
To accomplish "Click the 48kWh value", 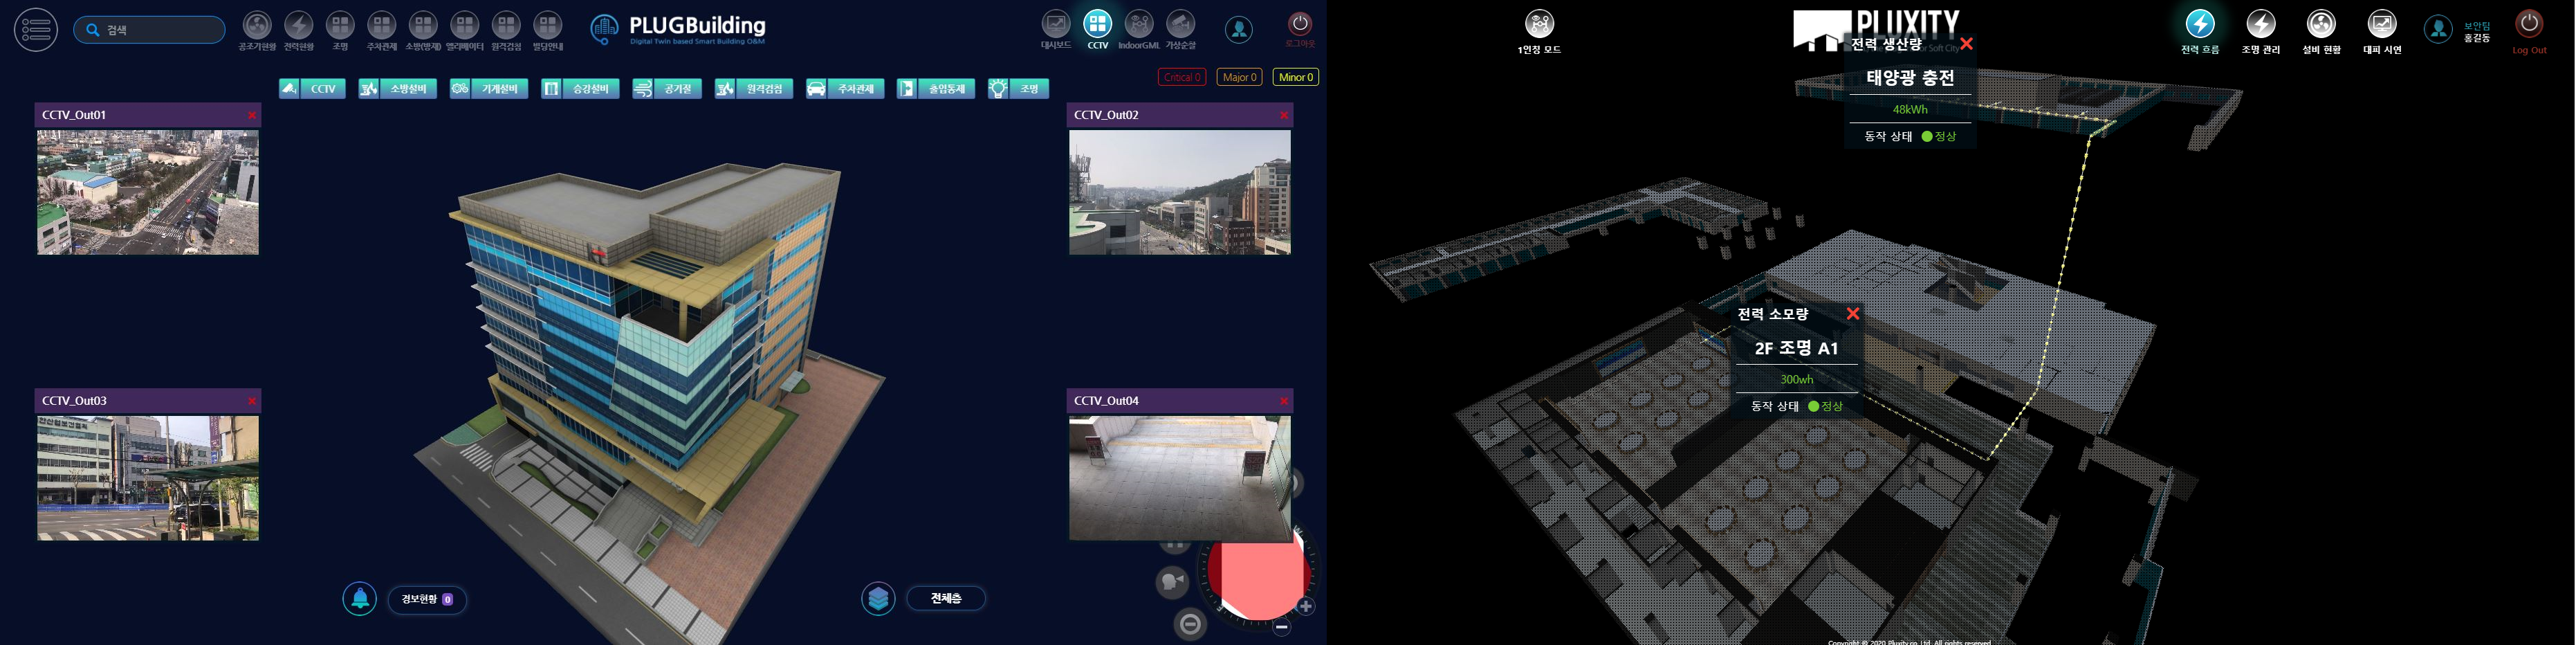I will tap(1910, 109).
